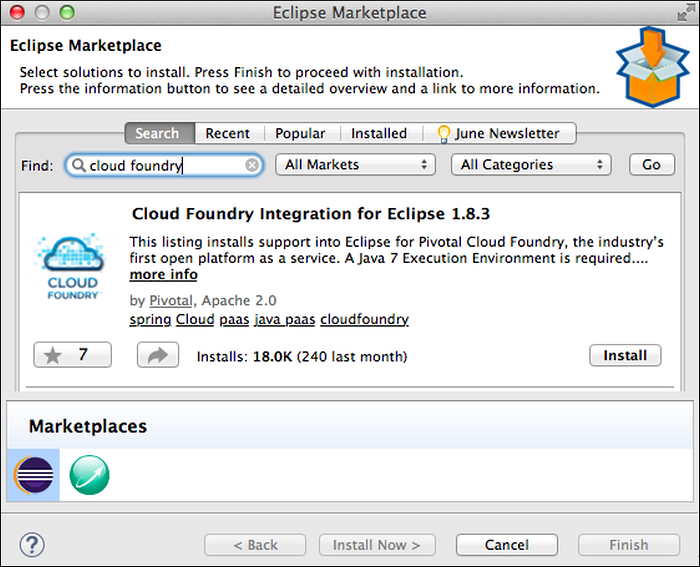
Task: Open the Pivotal author link
Action: [x=171, y=301]
